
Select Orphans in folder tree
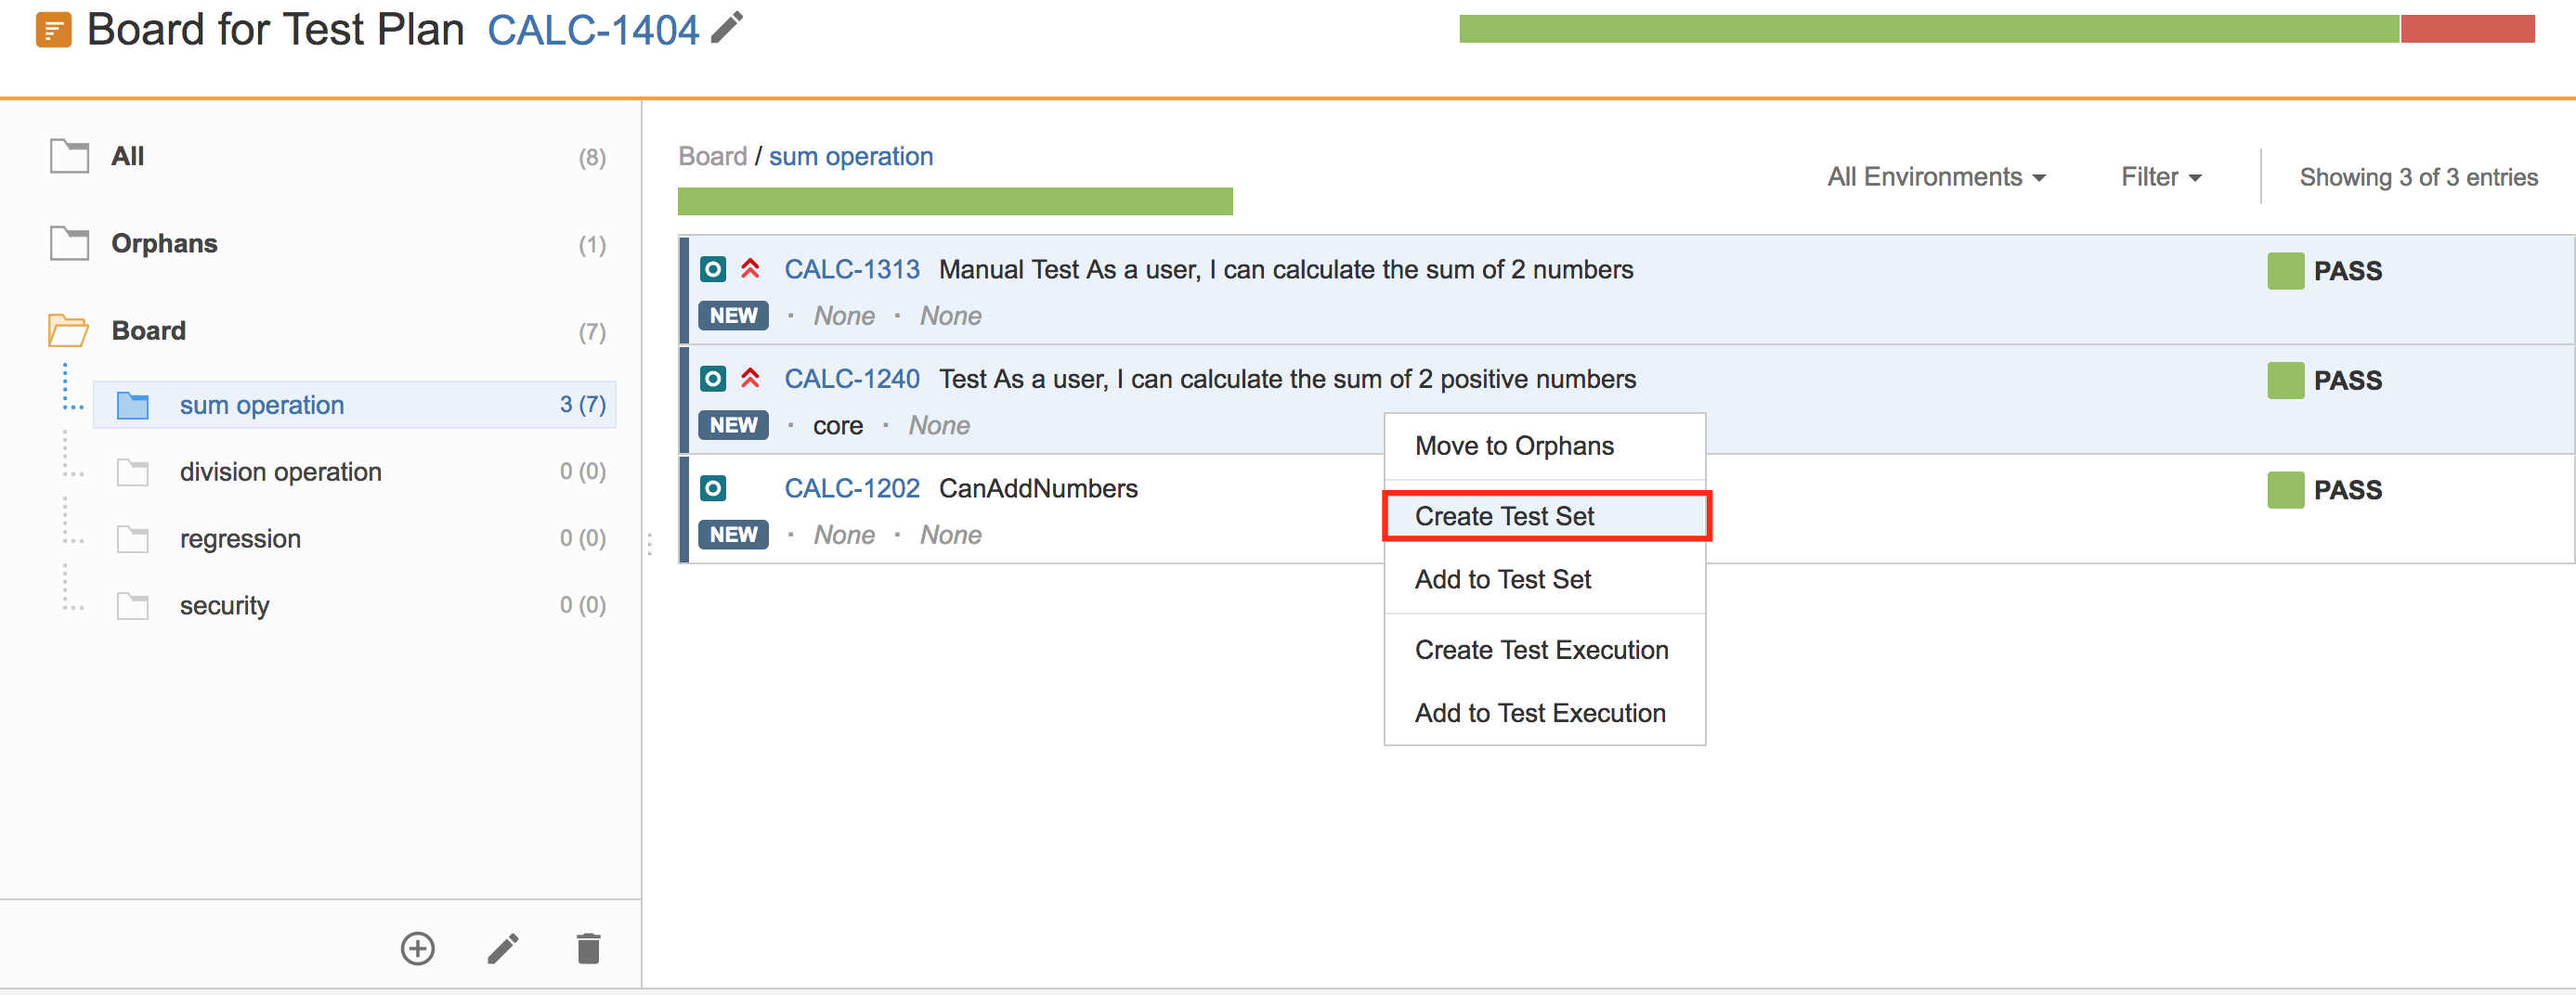[x=164, y=243]
